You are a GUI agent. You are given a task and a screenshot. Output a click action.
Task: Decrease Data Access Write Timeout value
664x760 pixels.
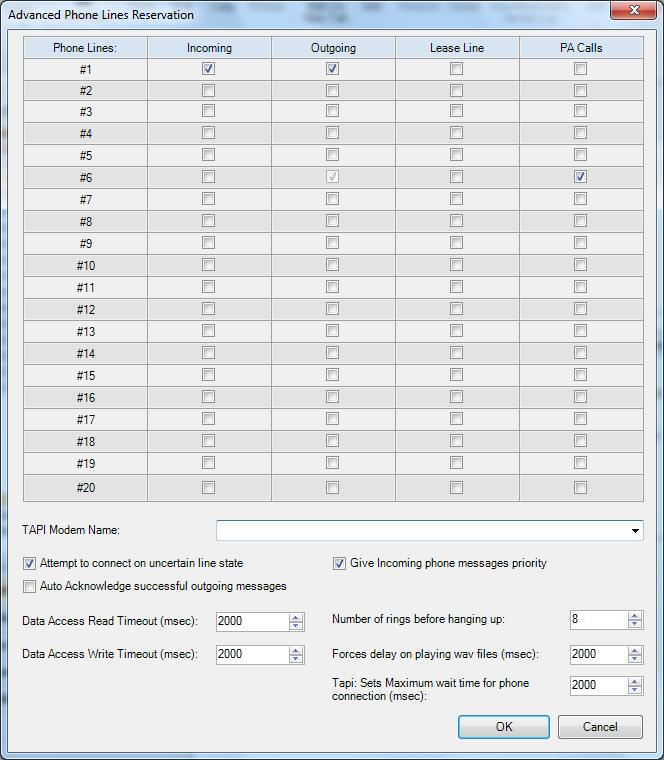[296, 659]
